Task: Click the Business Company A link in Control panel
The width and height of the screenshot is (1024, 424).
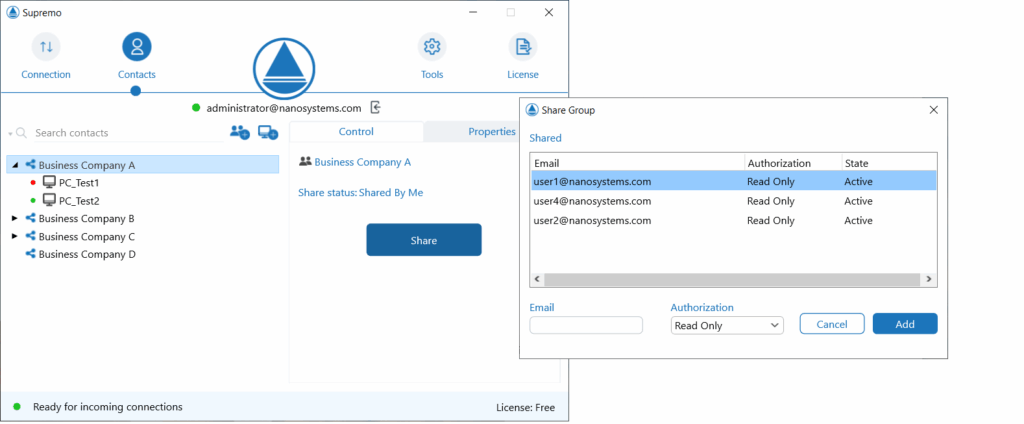Action: point(362,162)
